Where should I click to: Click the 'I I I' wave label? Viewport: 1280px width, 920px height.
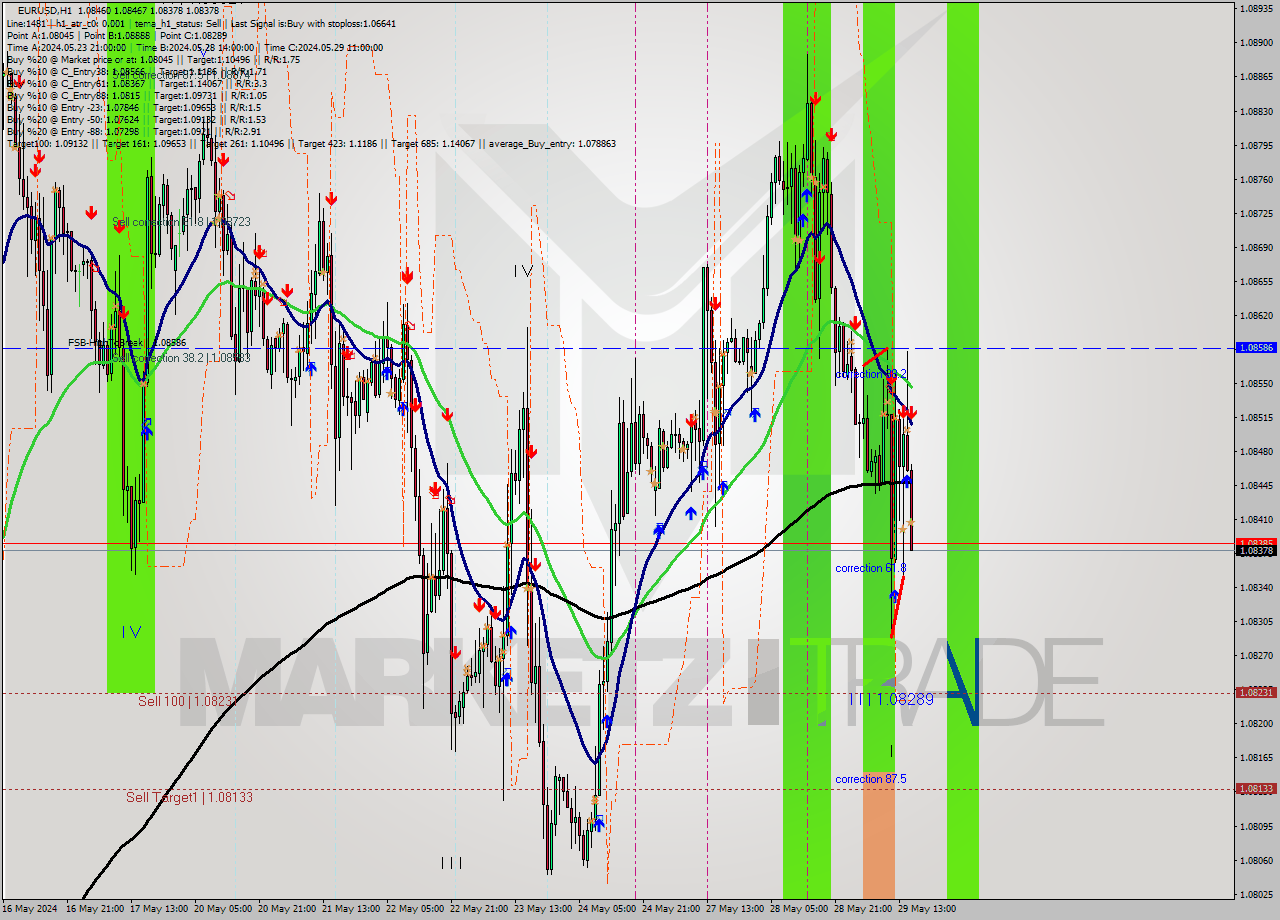pos(452,862)
